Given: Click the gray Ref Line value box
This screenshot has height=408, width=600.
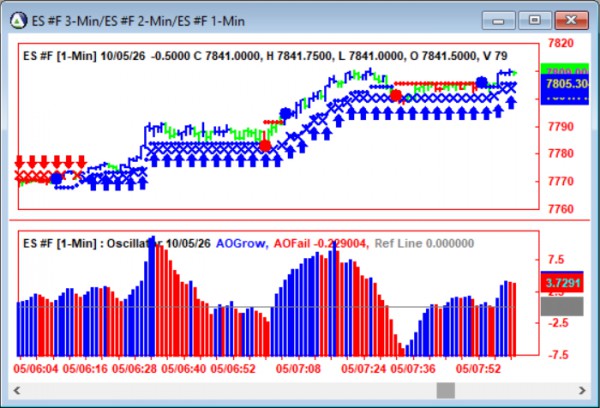Looking at the screenshot, I should tap(562, 306).
